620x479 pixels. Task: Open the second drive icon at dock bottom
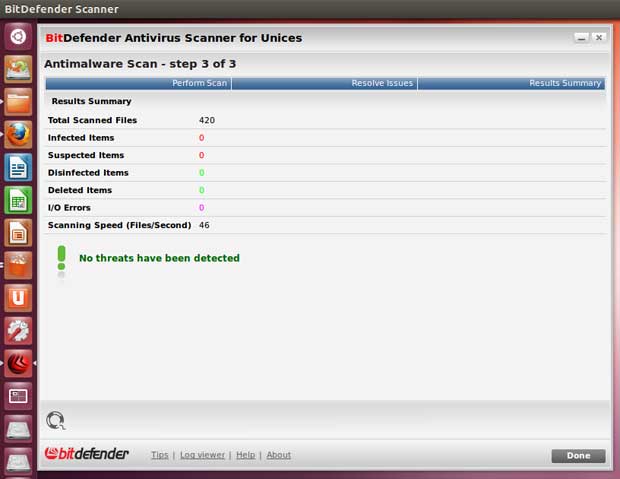point(18,462)
